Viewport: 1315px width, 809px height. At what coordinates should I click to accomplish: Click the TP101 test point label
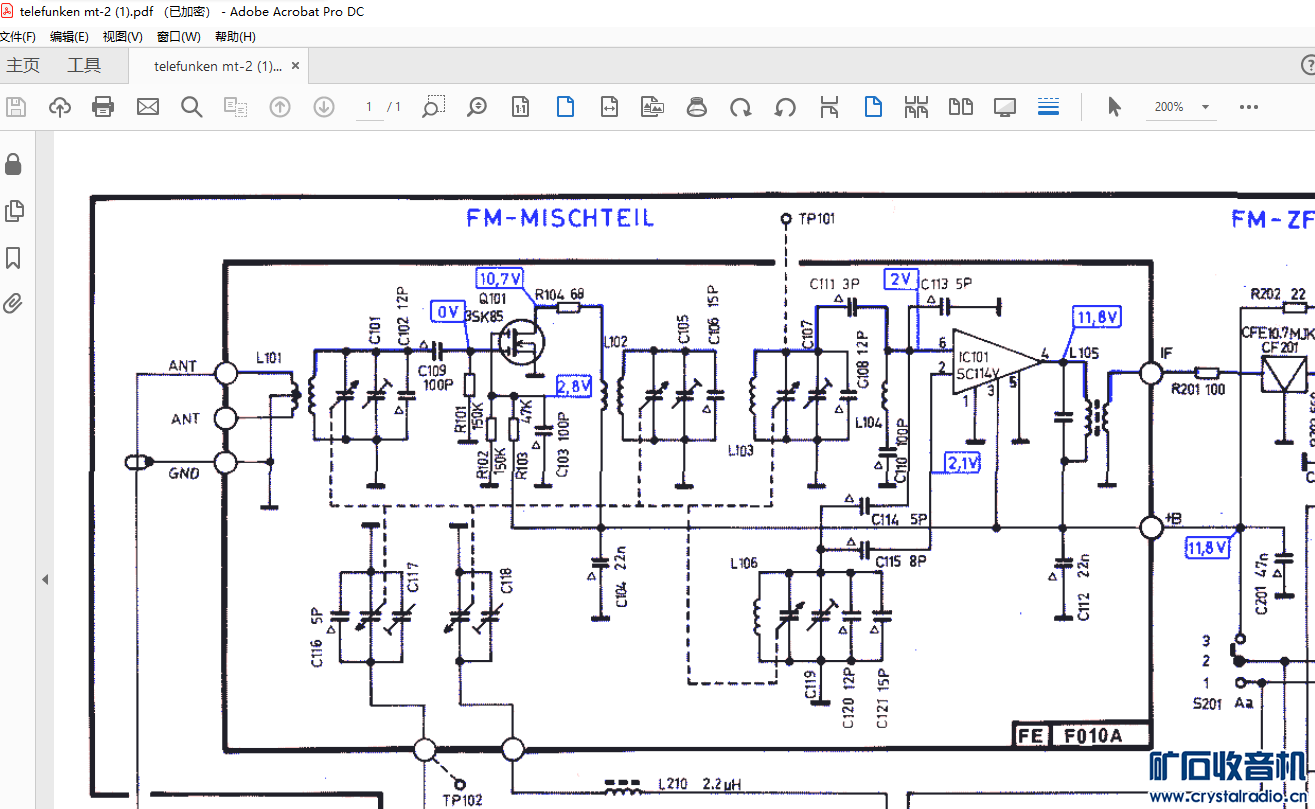click(816, 219)
